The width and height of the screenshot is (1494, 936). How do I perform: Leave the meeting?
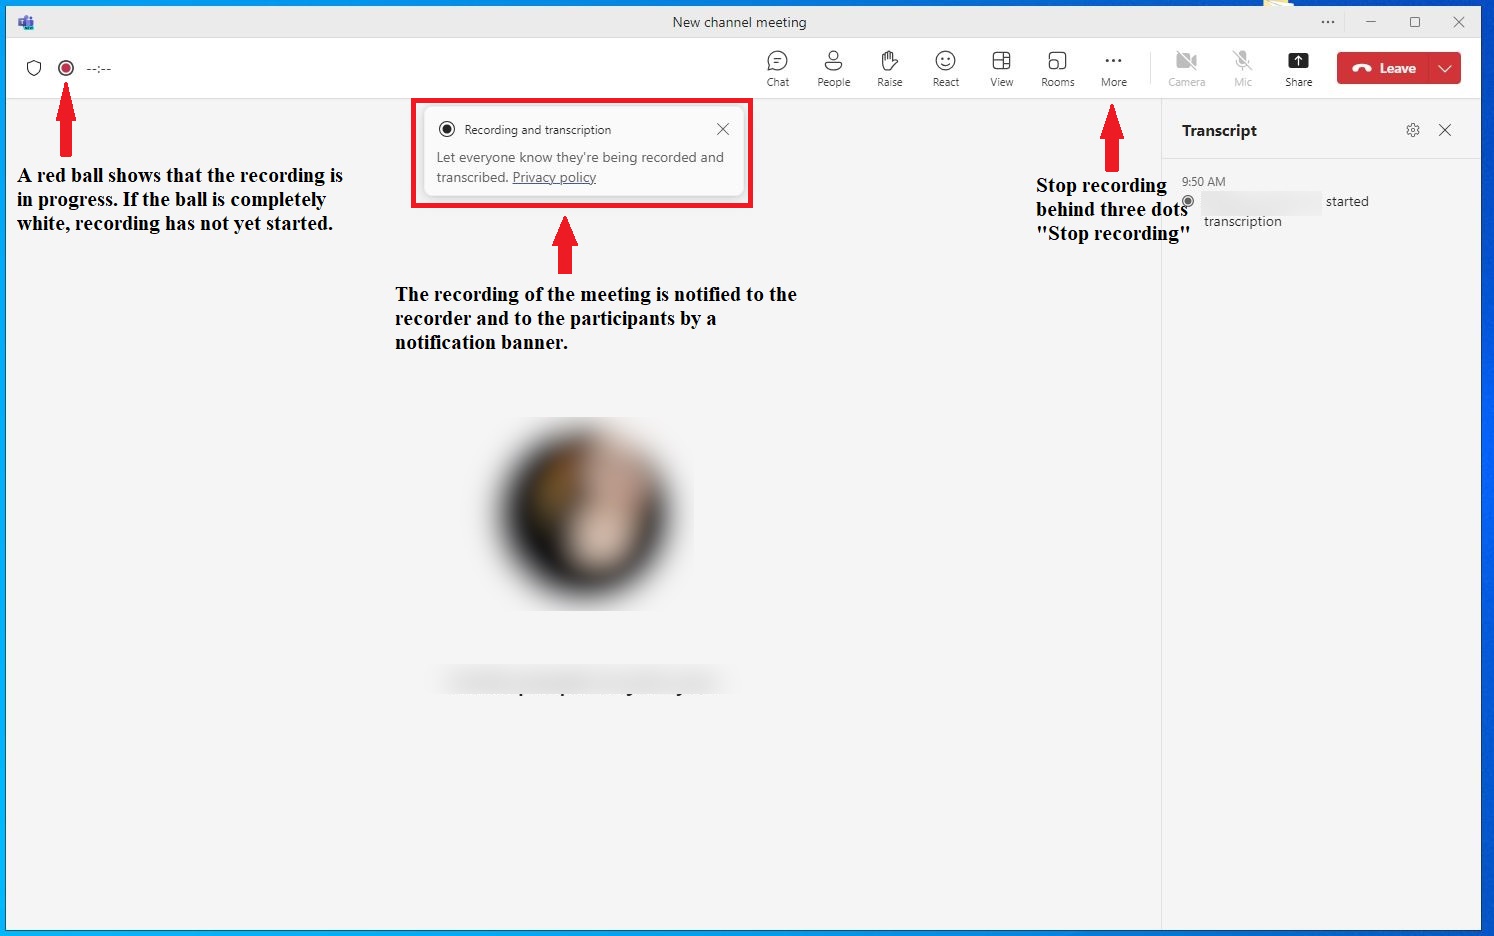click(1385, 68)
